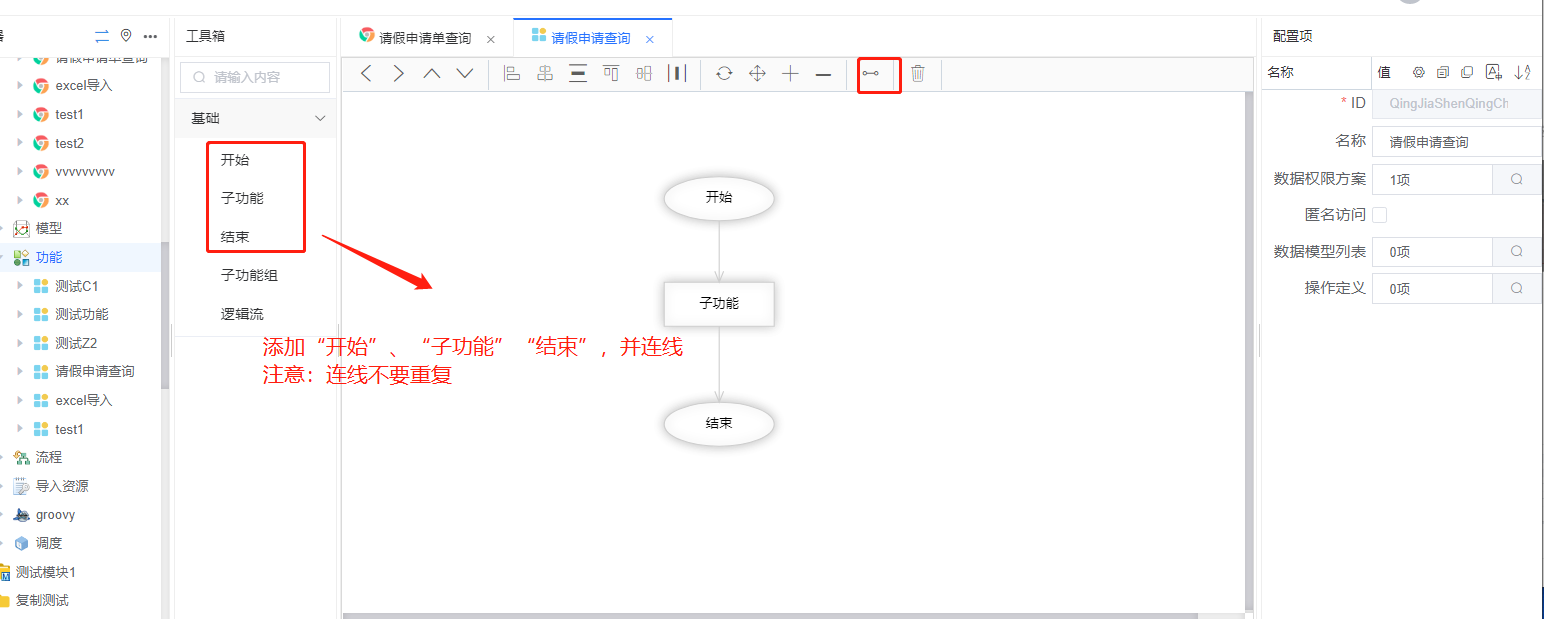Viewport: 1544px width, 619px height.
Task: Expand the test2 tree node arrow
Action: tap(20, 143)
